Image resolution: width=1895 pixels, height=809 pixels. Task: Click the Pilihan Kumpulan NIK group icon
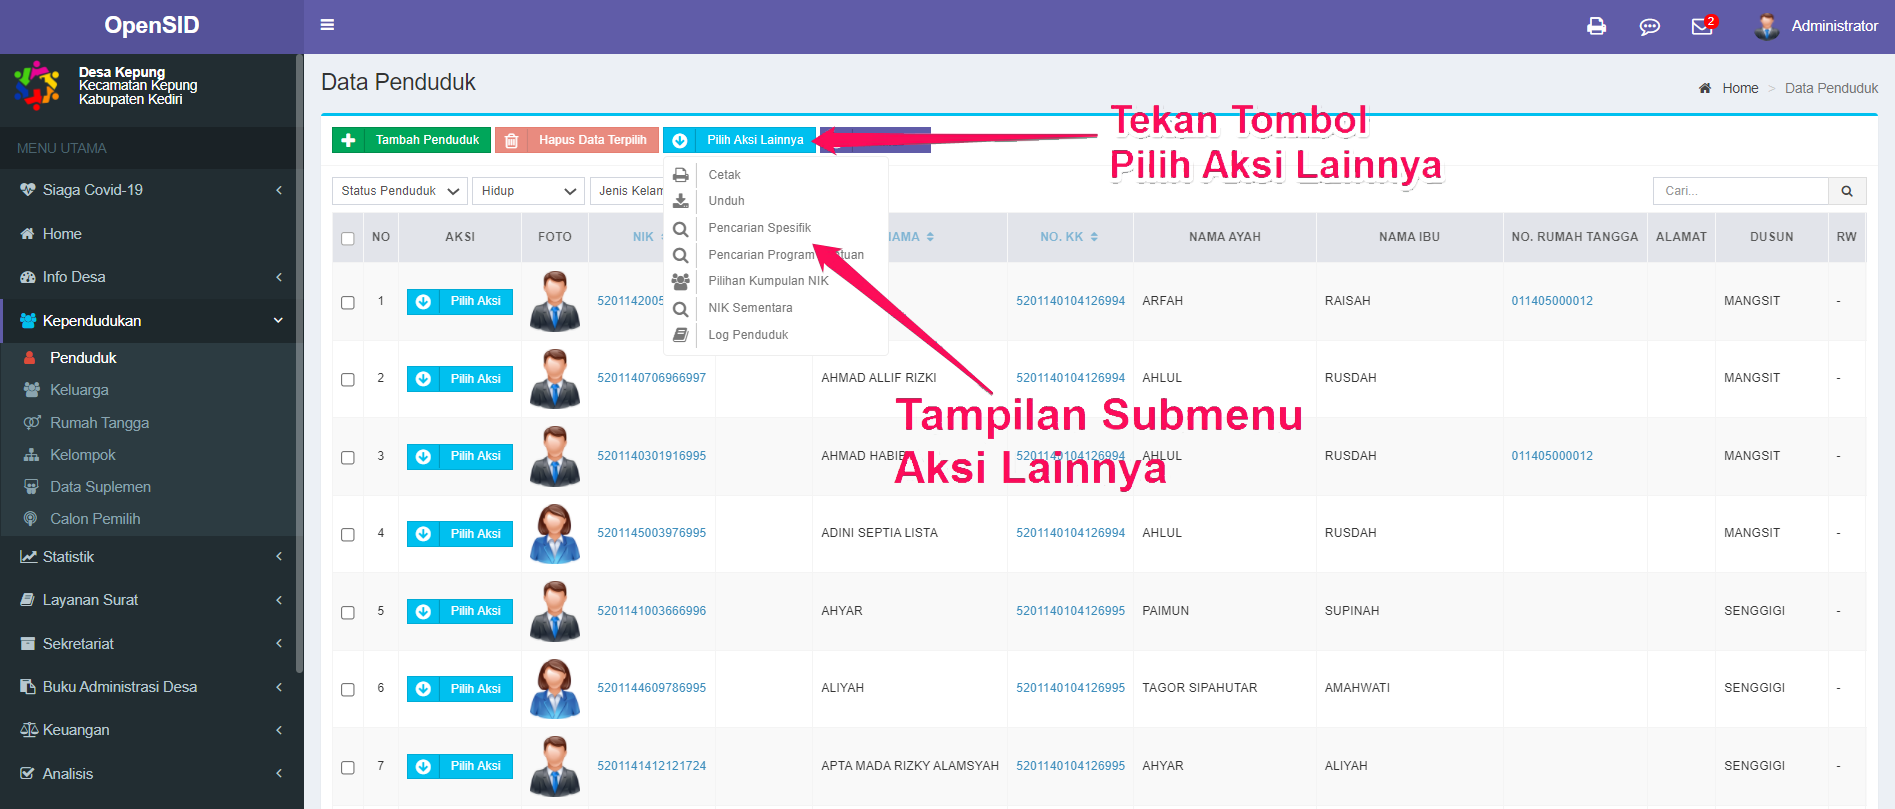coord(681,281)
